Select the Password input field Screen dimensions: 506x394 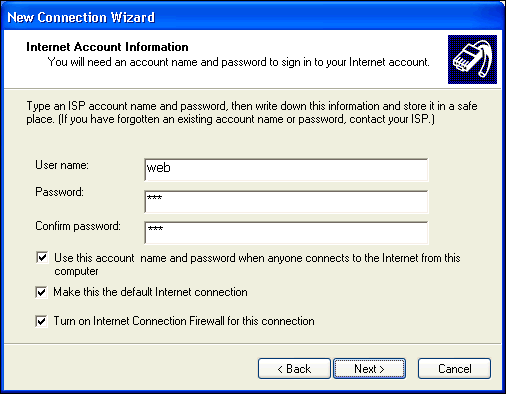pos(286,202)
